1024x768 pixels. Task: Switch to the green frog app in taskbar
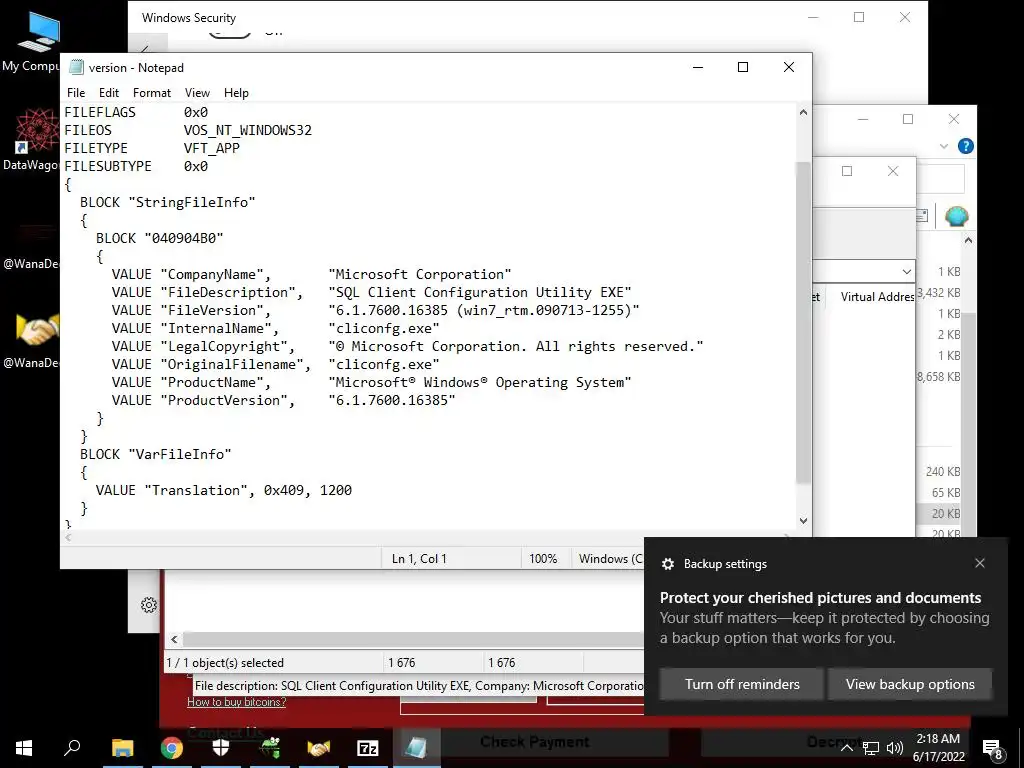click(270, 747)
